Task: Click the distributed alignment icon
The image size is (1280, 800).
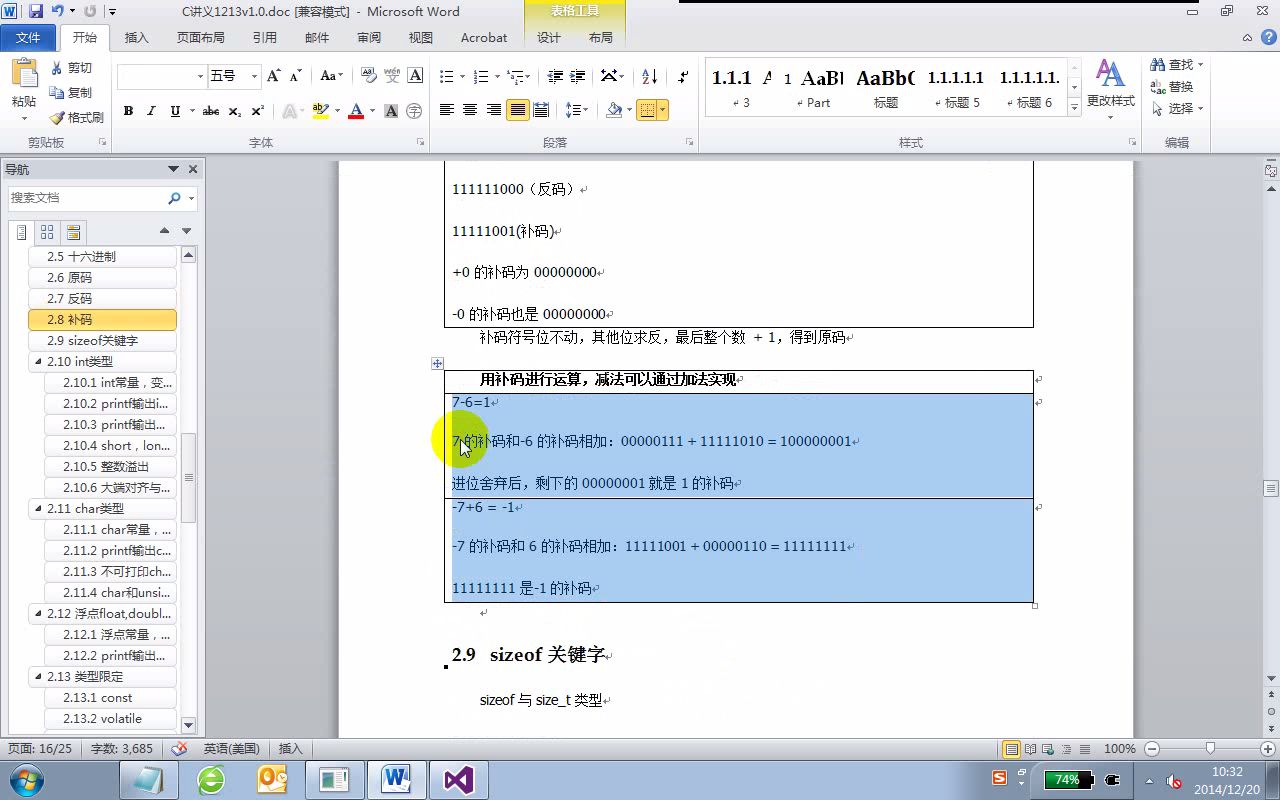Action: tap(541, 110)
